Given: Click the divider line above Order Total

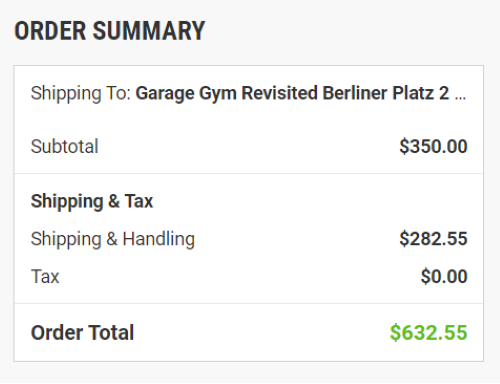Looking at the screenshot, I should click(249, 303).
